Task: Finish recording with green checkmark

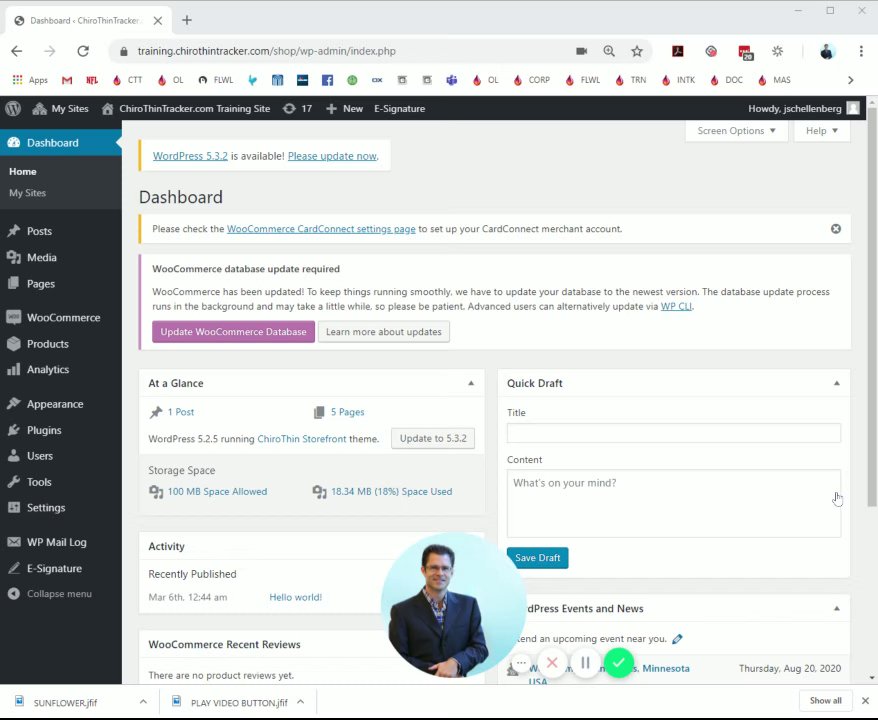Action: 619,663
